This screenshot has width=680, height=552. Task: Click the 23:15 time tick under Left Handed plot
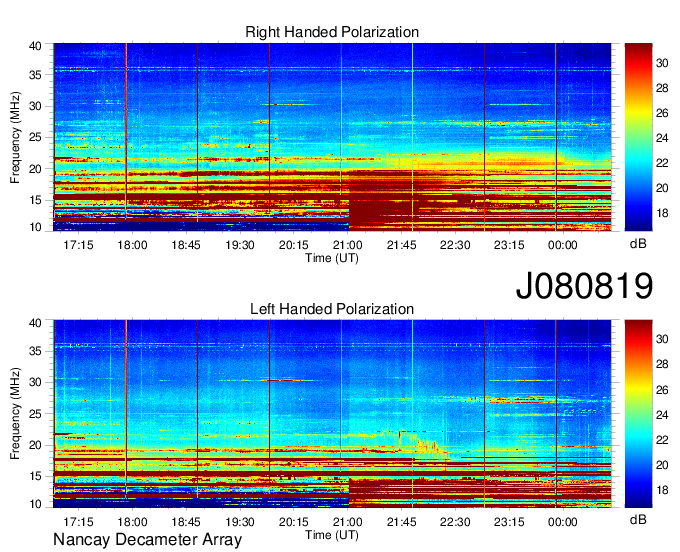pyautogui.click(x=509, y=522)
